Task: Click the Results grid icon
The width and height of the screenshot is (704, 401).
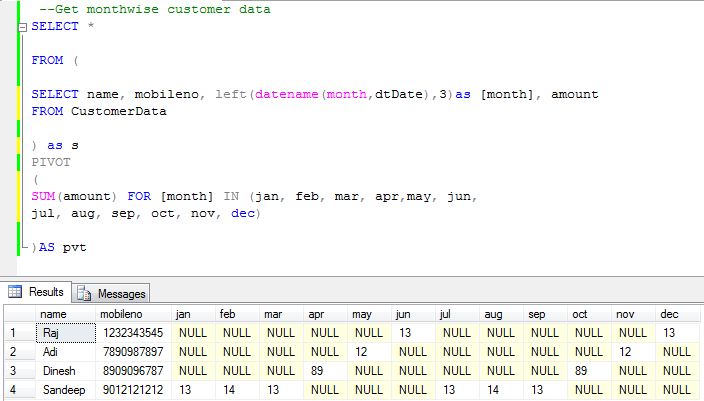Action: [x=15, y=292]
